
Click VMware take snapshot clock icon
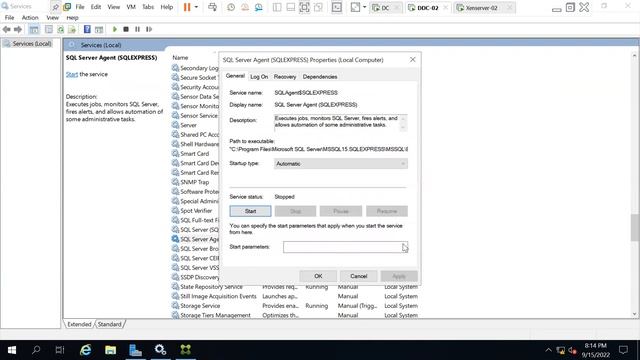(231, 7)
